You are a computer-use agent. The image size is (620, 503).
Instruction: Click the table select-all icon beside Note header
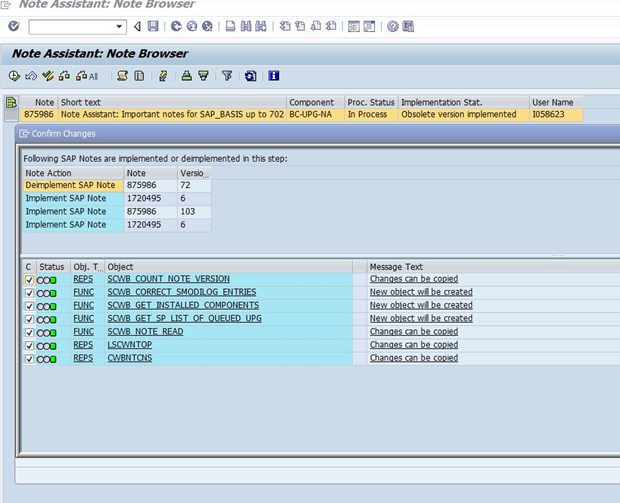(x=11, y=102)
